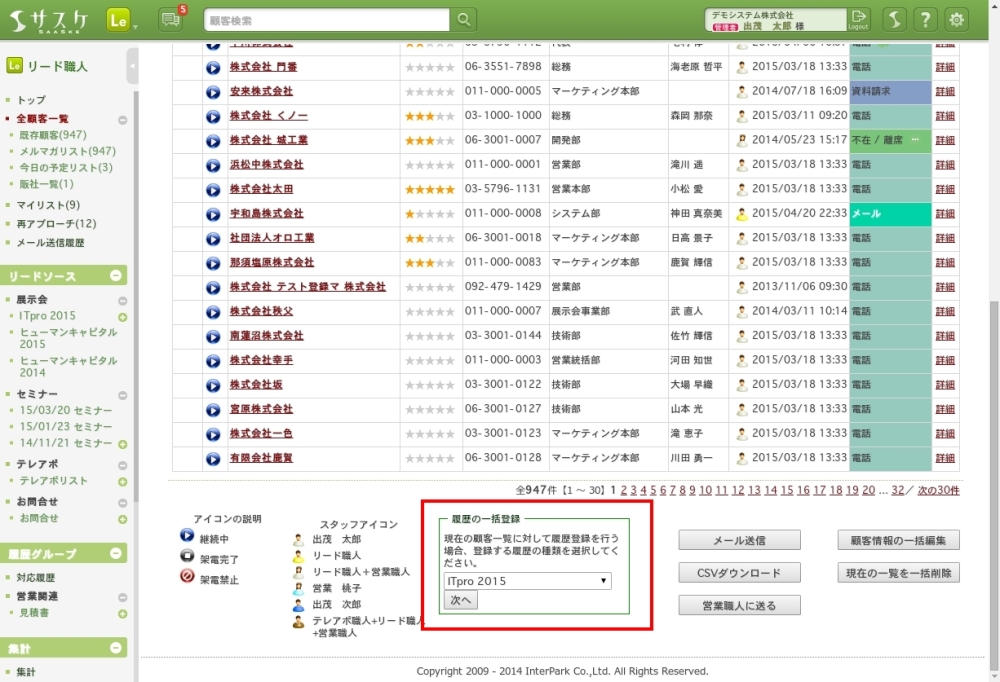Collapse the left sidebar panel

point(133,66)
